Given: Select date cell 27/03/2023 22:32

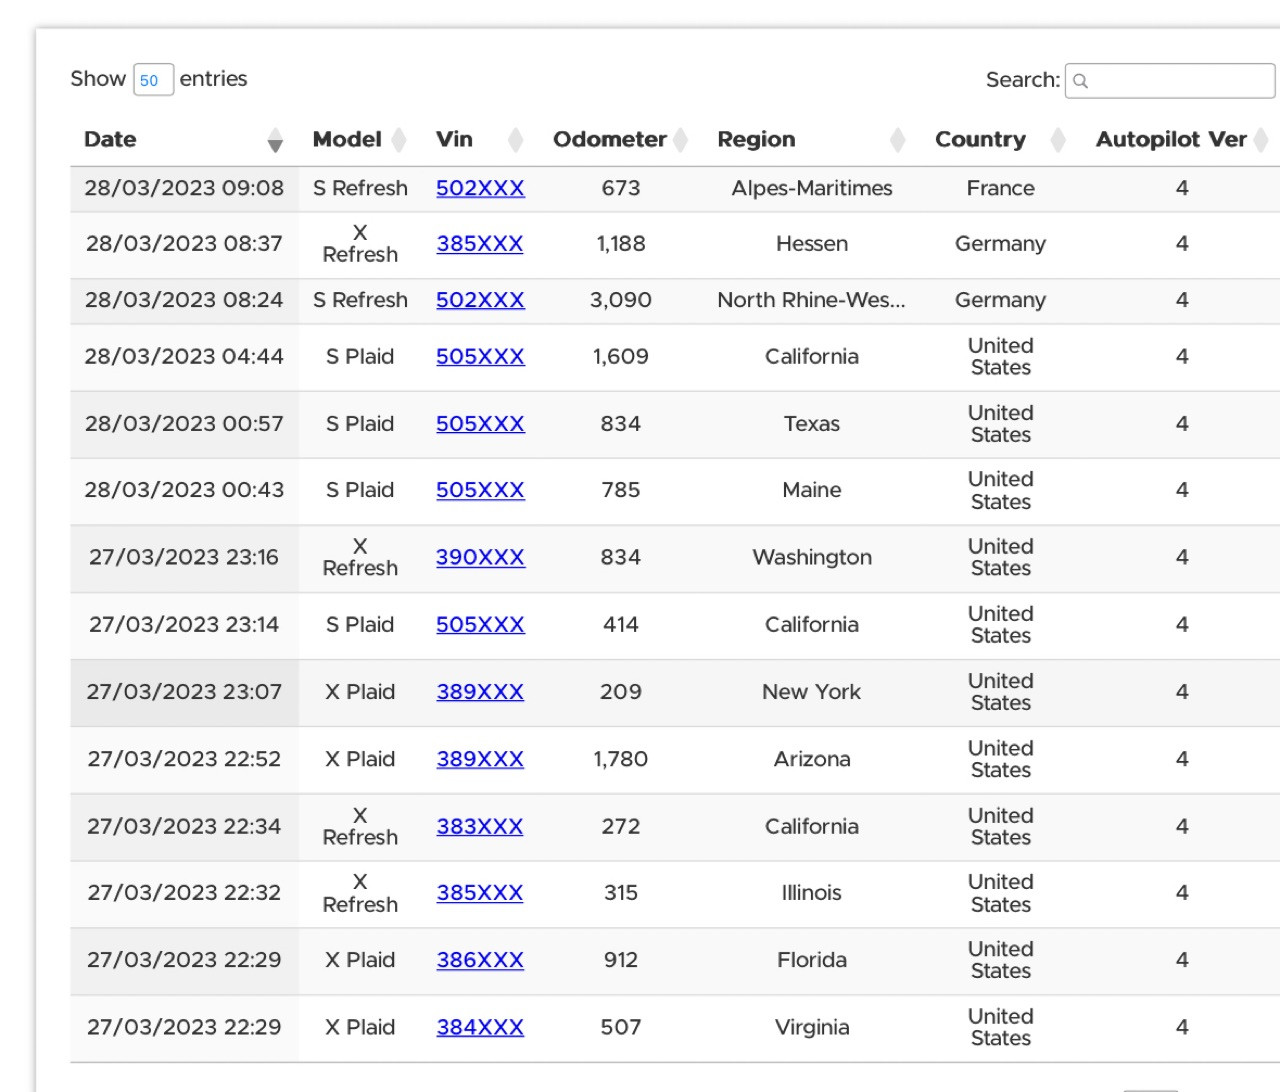Looking at the screenshot, I should coord(184,893).
